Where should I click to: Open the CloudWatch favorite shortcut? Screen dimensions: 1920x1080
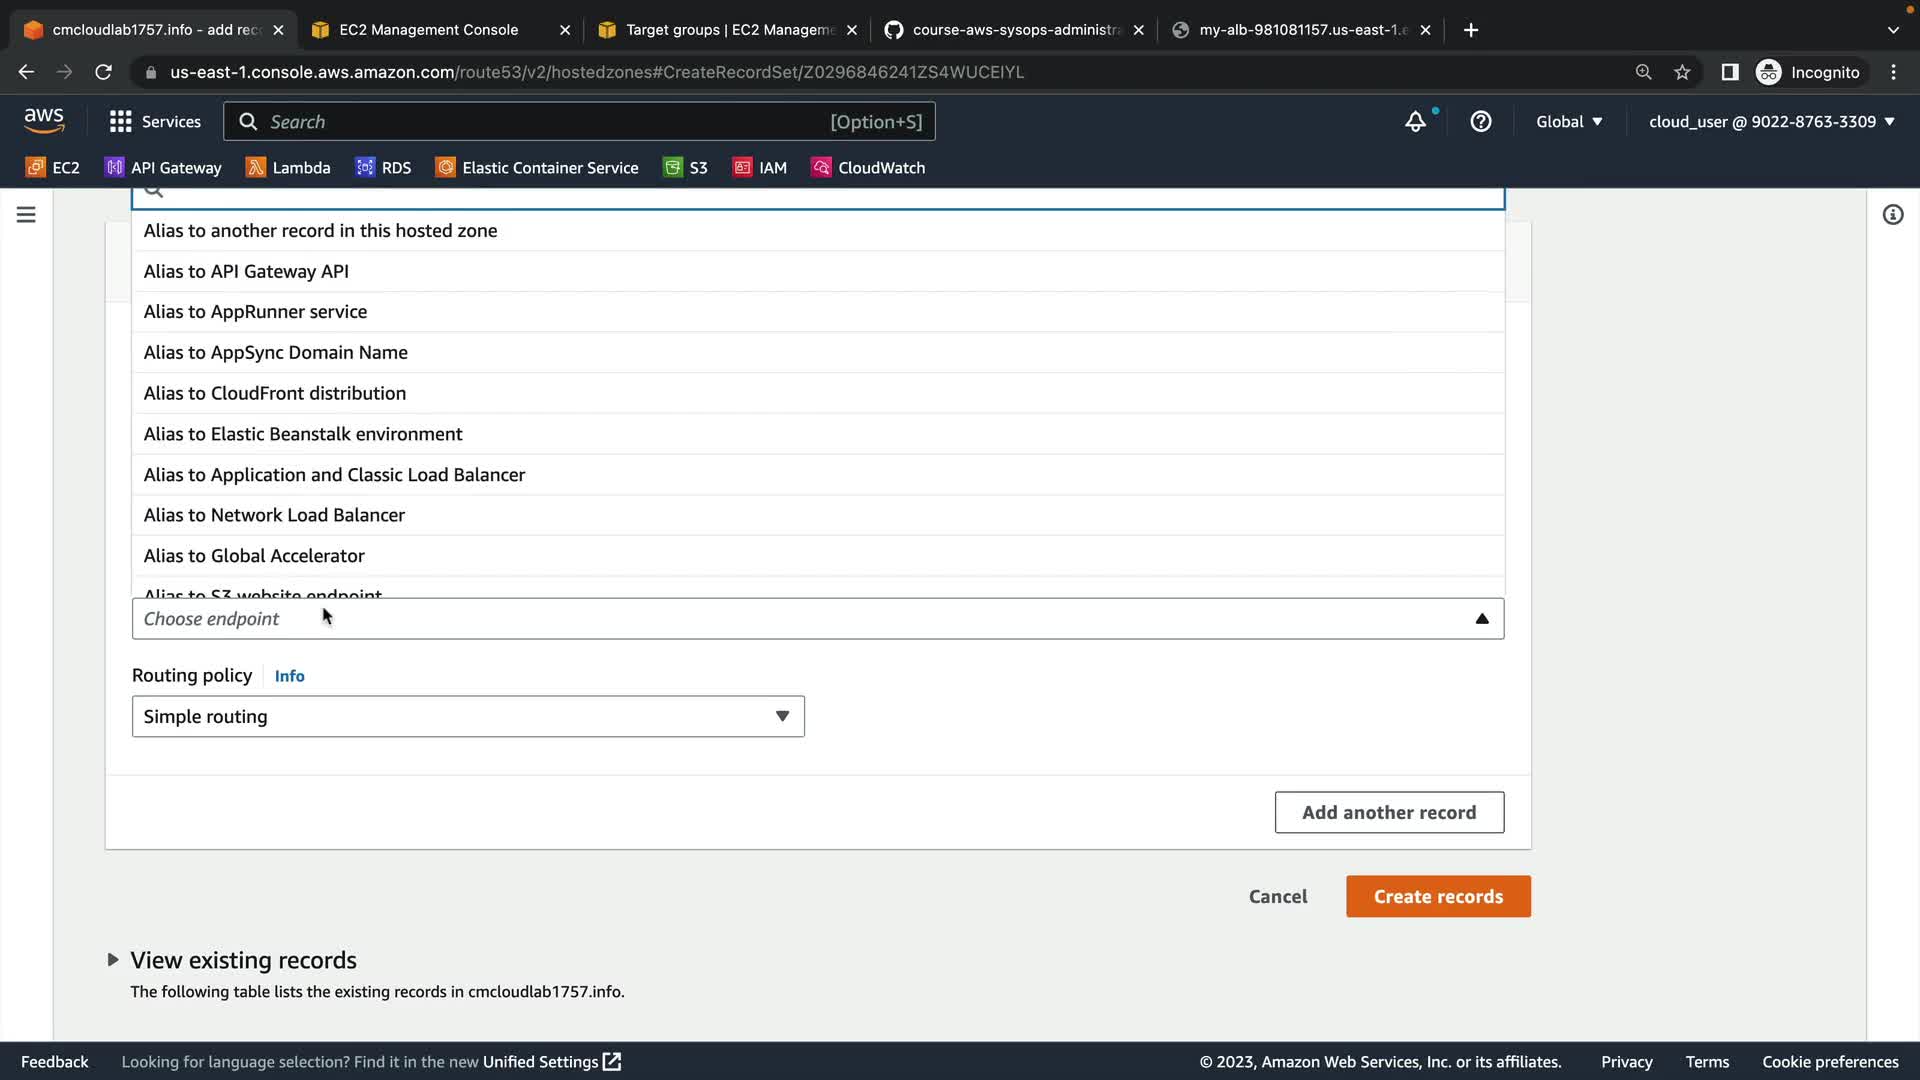point(868,168)
